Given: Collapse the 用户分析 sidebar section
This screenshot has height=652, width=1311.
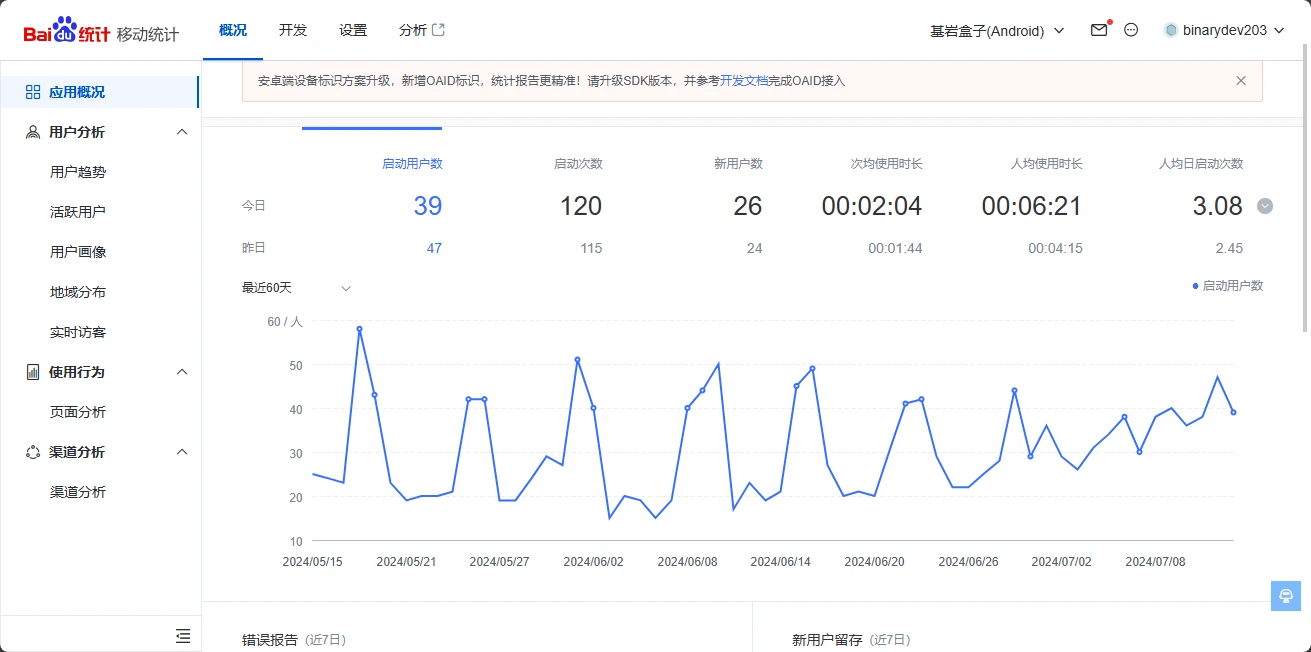Looking at the screenshot, I should tap(182, 132).
